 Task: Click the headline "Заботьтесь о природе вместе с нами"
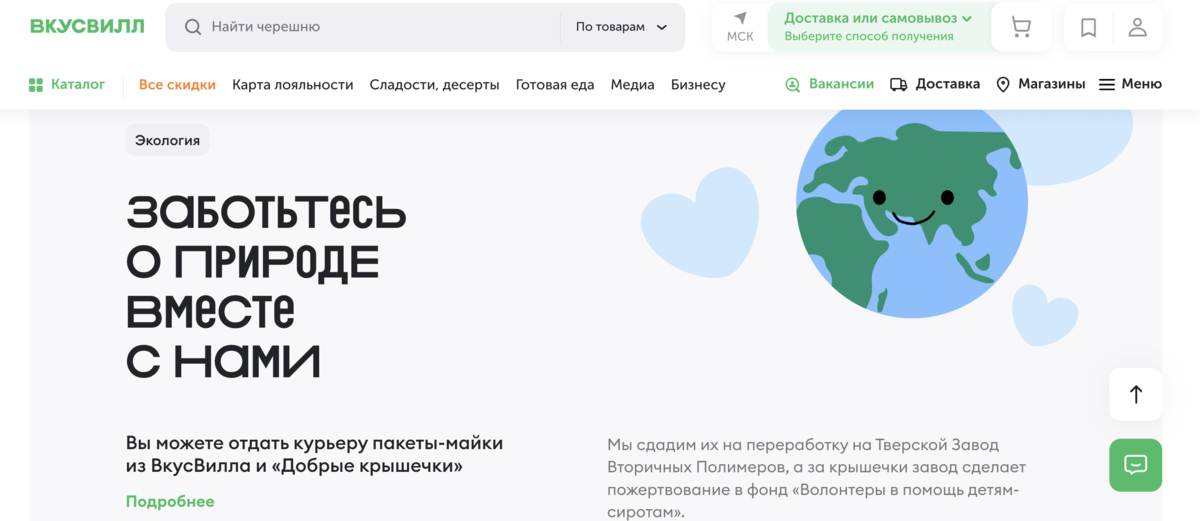[266, 287]
